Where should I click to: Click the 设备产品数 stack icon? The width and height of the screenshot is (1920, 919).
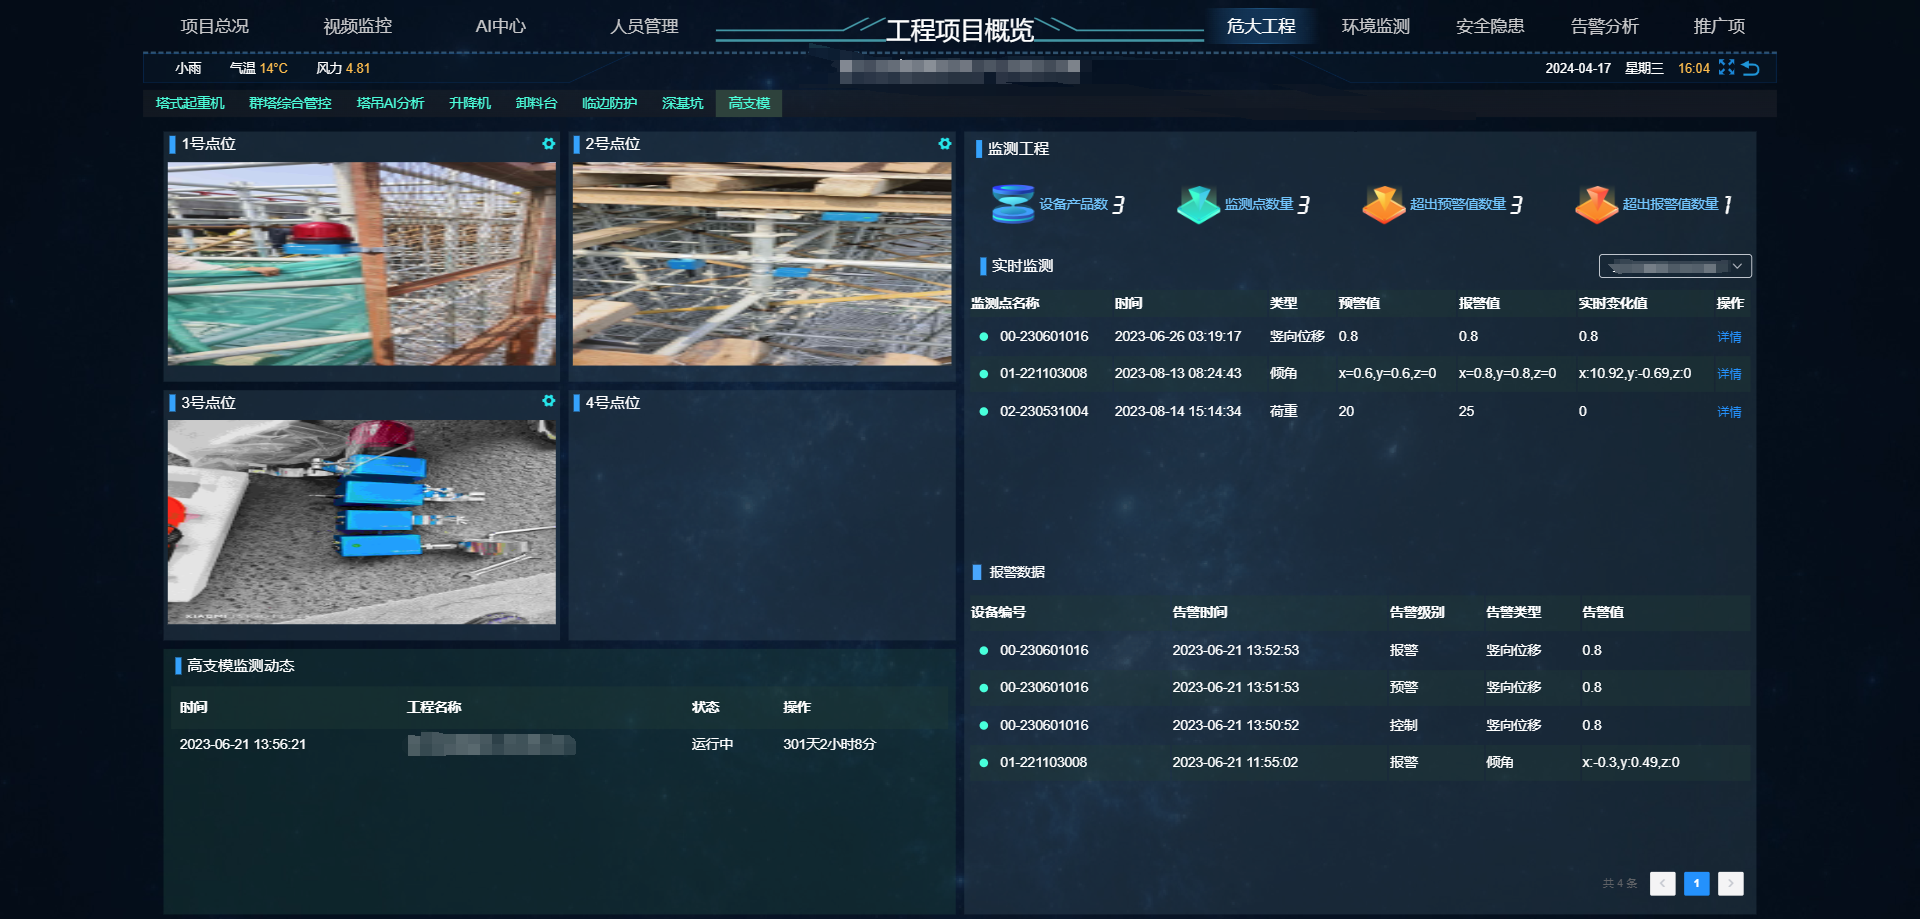point(1012,204)
